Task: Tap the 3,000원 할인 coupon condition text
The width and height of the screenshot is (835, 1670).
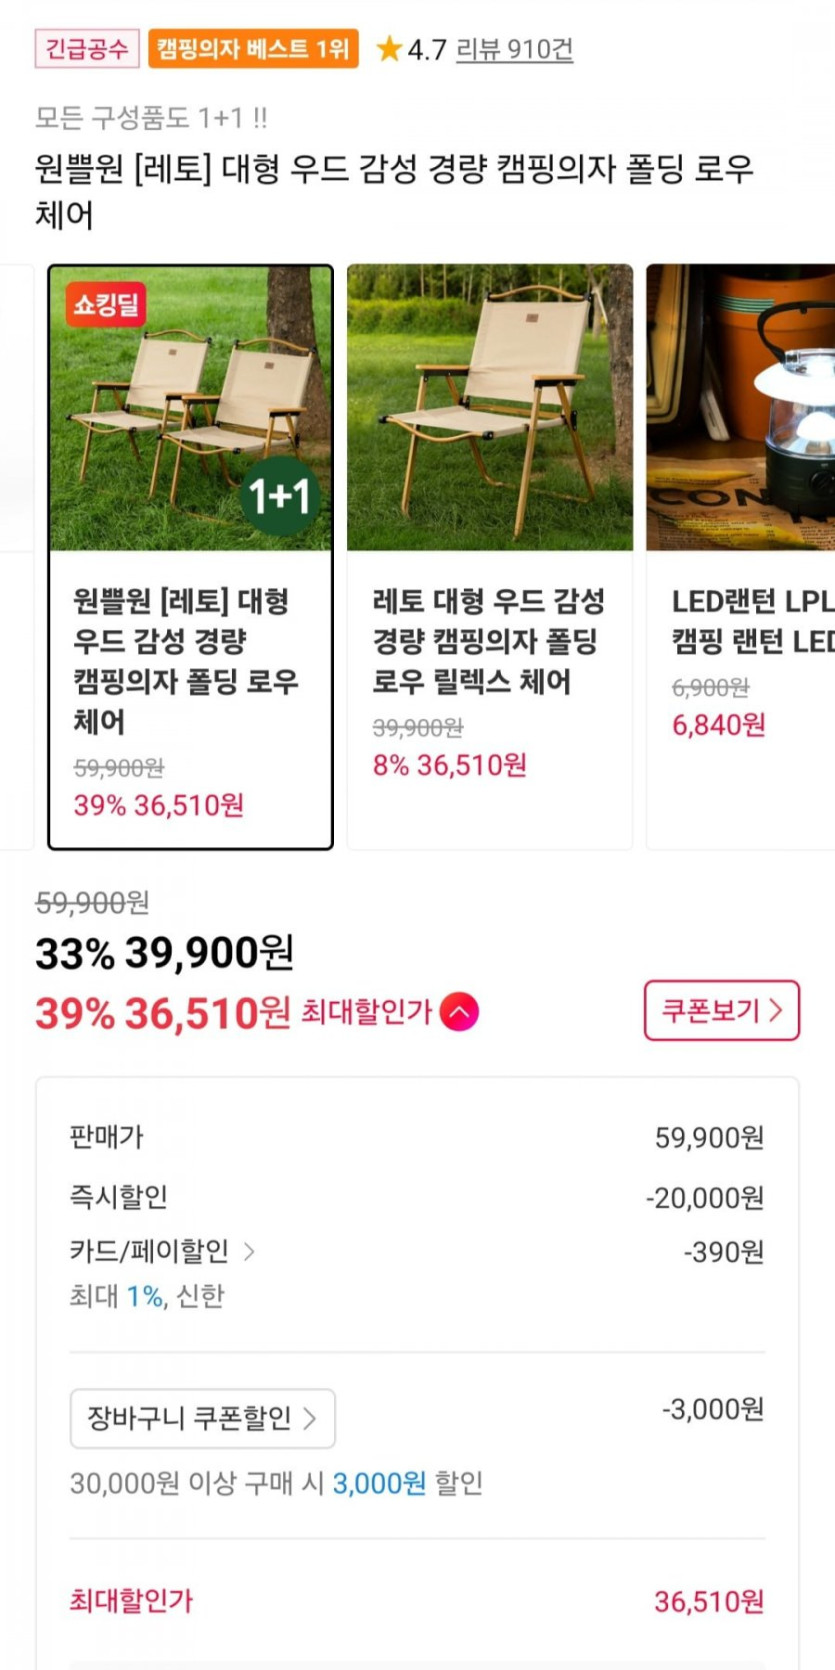Action: point(407,1483)
